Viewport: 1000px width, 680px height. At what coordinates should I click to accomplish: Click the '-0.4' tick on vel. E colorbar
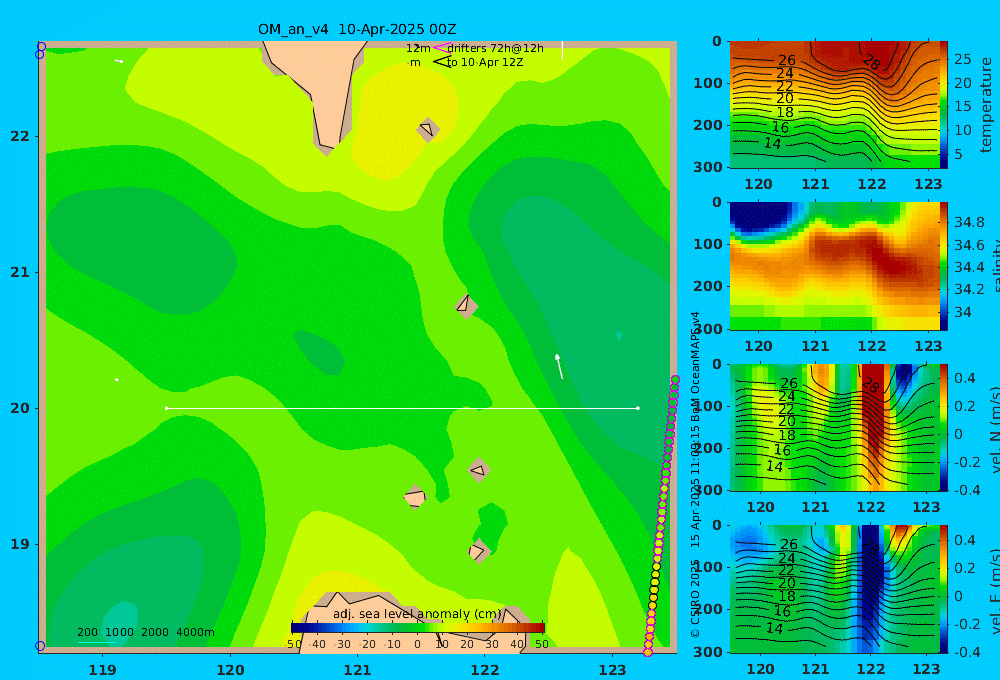[966, 651]
